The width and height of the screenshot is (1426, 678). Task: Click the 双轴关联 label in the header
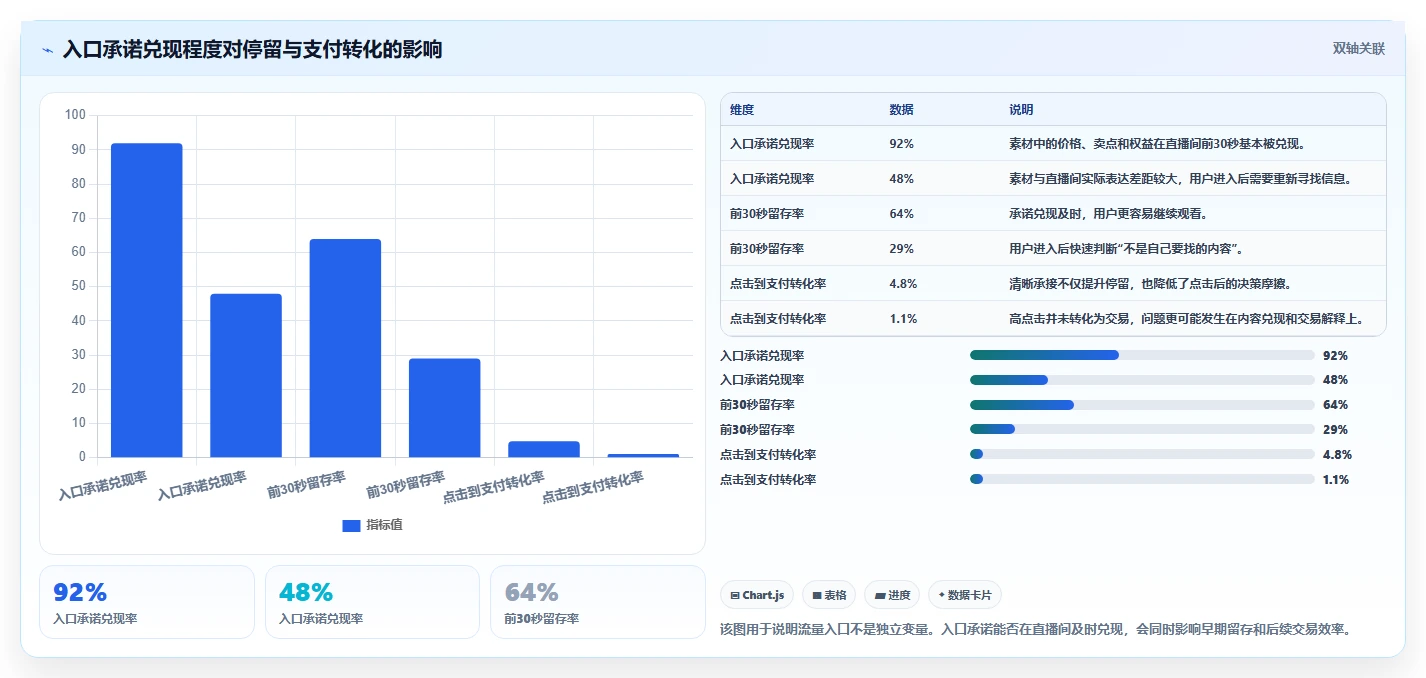[x=1359, y=49]
